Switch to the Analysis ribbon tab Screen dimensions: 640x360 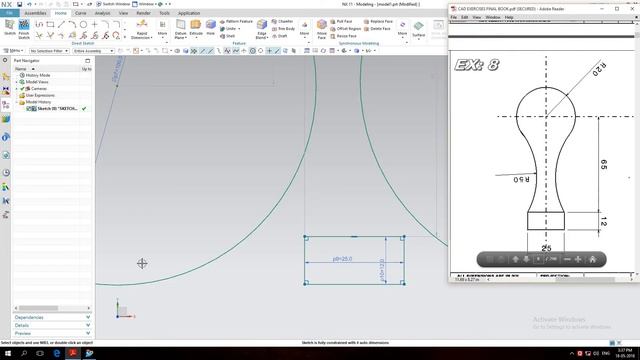pyautogui.click(x=102, y=13)
